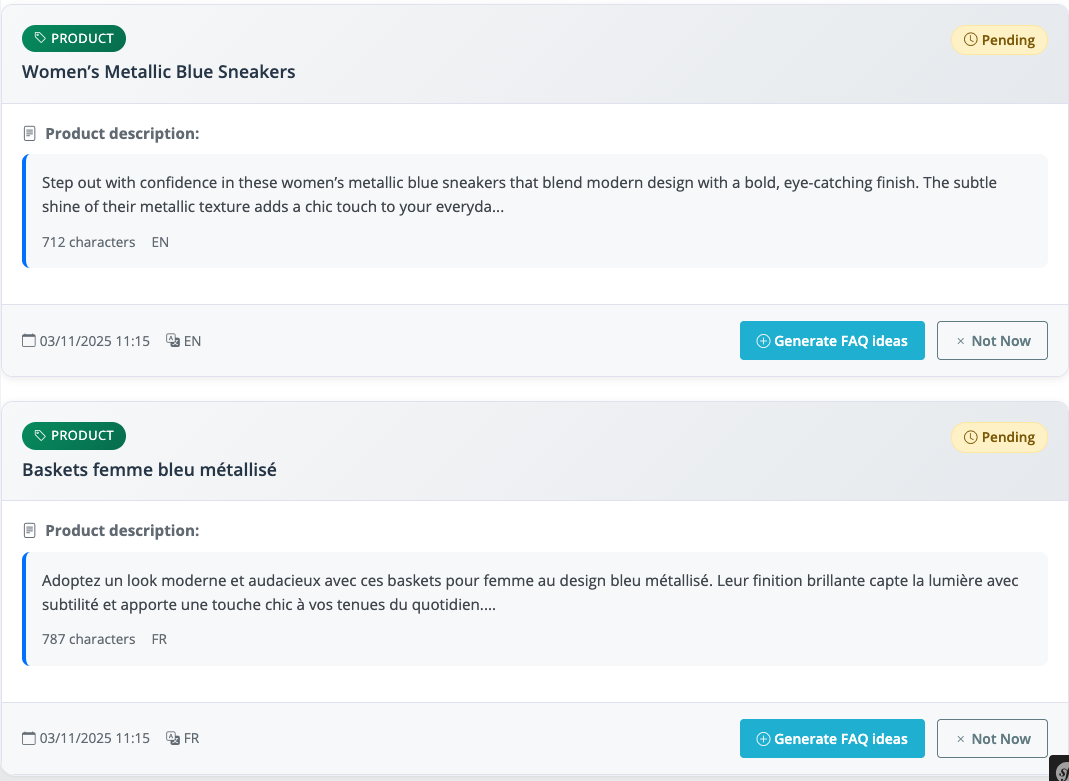
Task: Click the document icon above the French description
Action: [x=30, y=531]
